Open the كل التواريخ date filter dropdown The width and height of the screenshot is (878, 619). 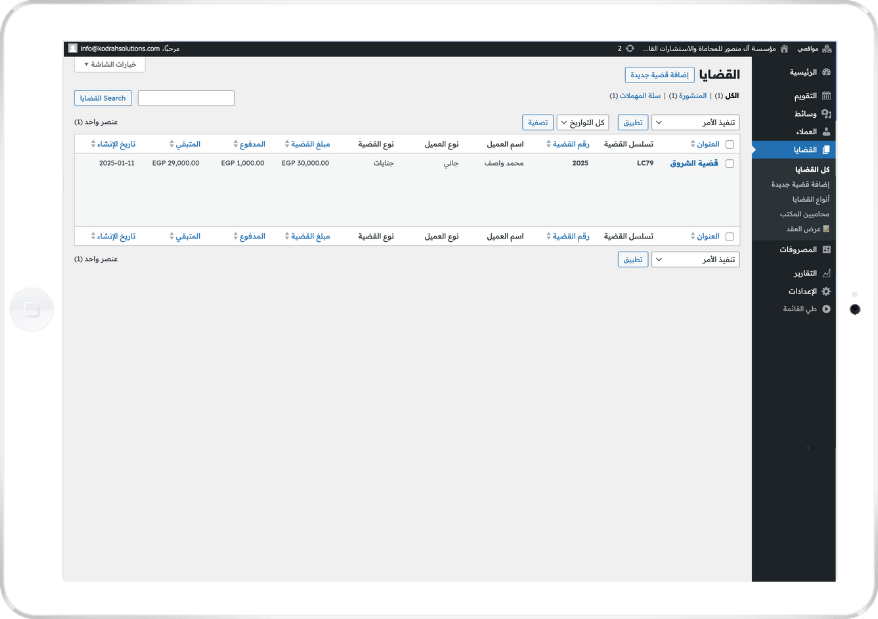coord(583,122)
